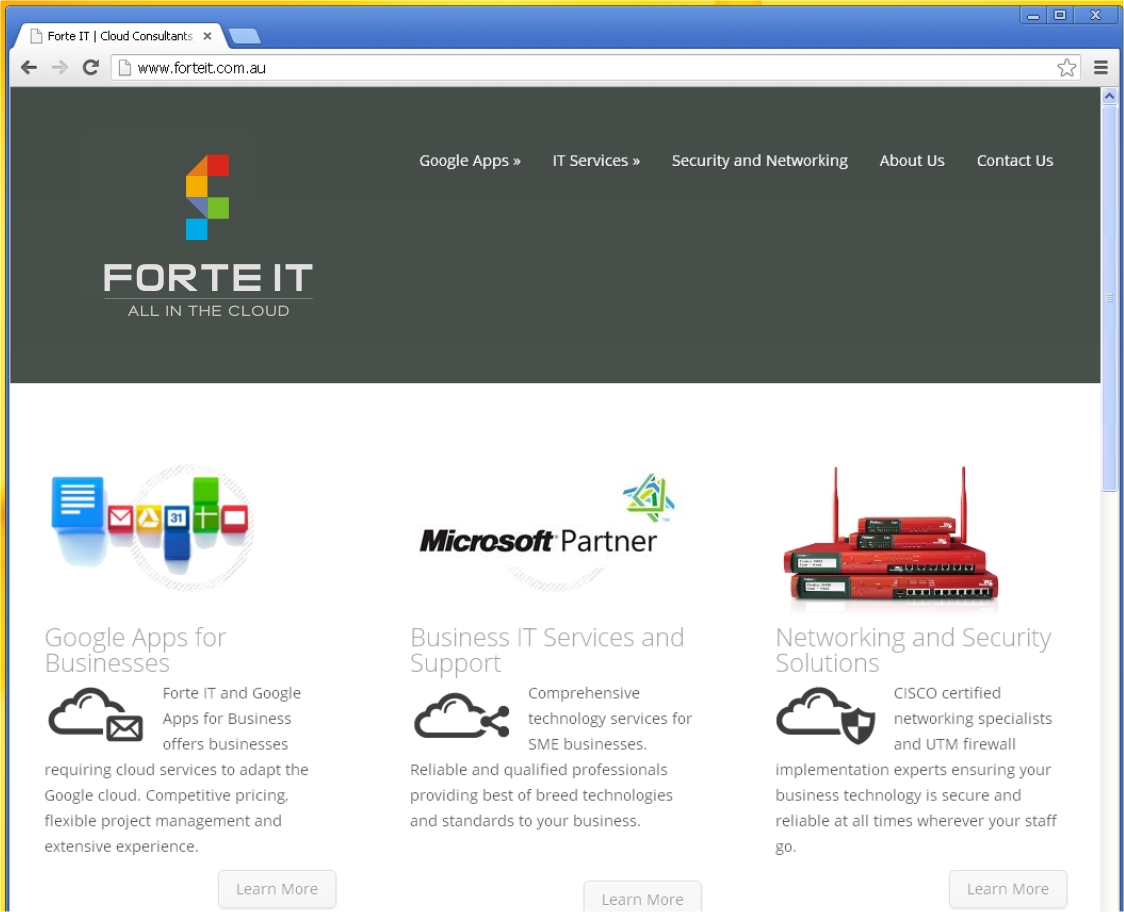Click the browser back arrow button
1124x912 pixels.
tap(29, 68)
